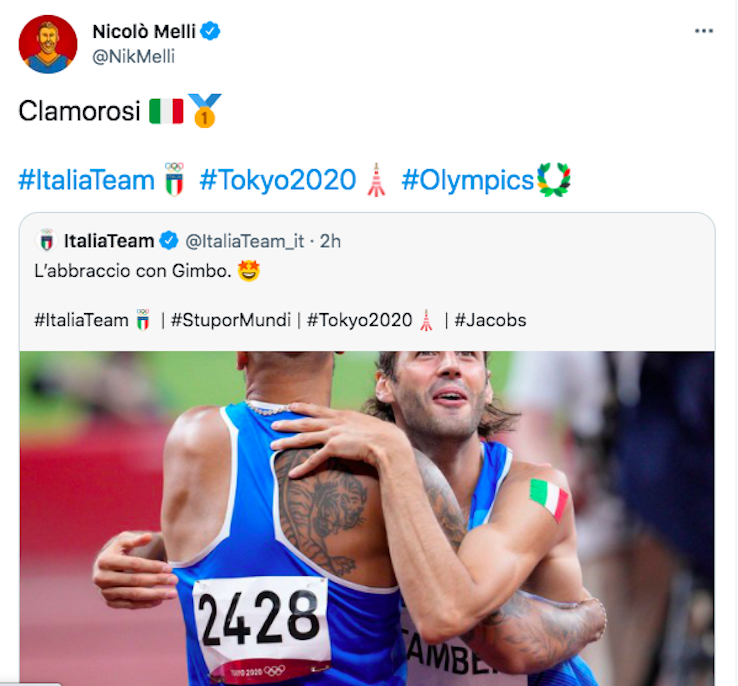Click the ItaliaTeam account name in quote
Image resolution: width=738 pixels, height=686 pixels.
click(108, 241)
